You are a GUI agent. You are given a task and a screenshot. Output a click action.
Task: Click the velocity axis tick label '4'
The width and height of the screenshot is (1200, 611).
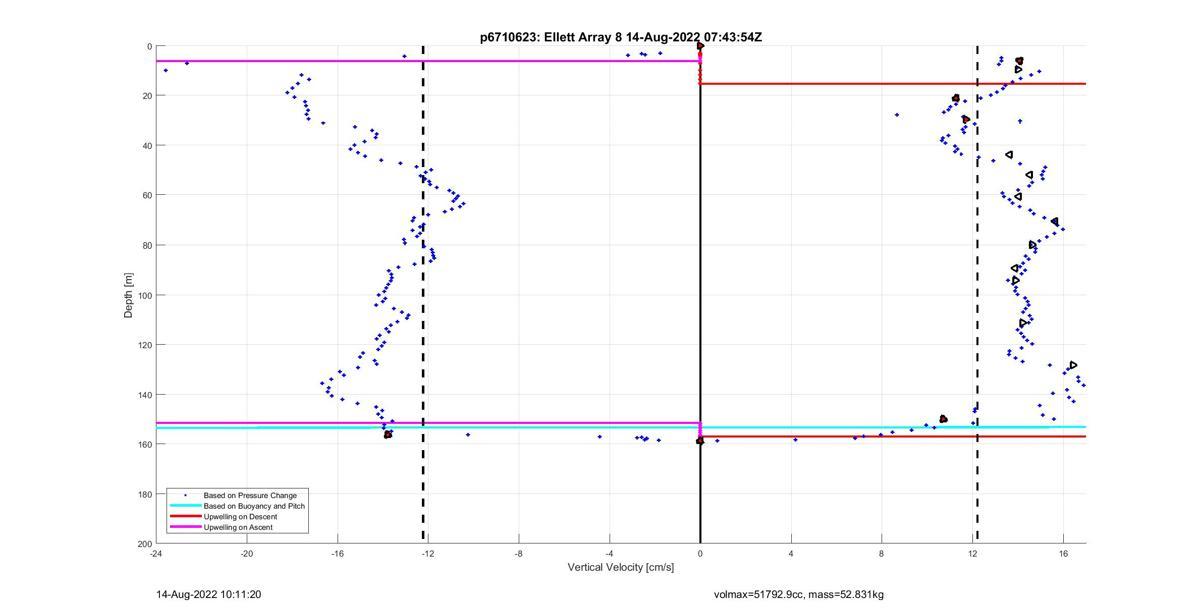pos(791,553)
